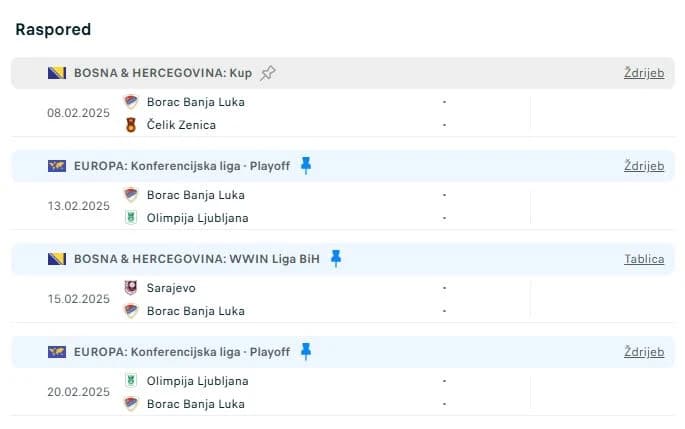The image size is (685, 429).
Task: Open Ždrijeb link for 13.02.2025 Playoff section
Action: click(x=644, y=166)
